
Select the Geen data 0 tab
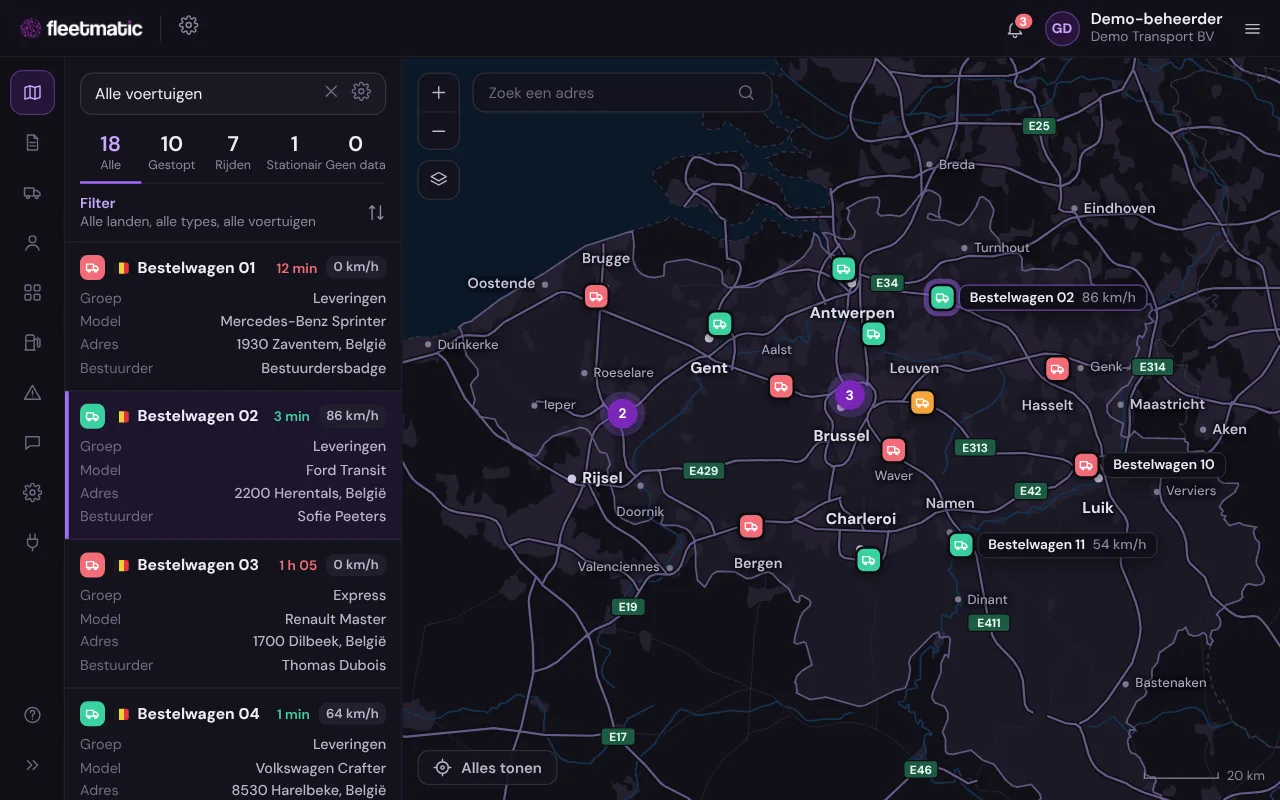coord(355,153)
